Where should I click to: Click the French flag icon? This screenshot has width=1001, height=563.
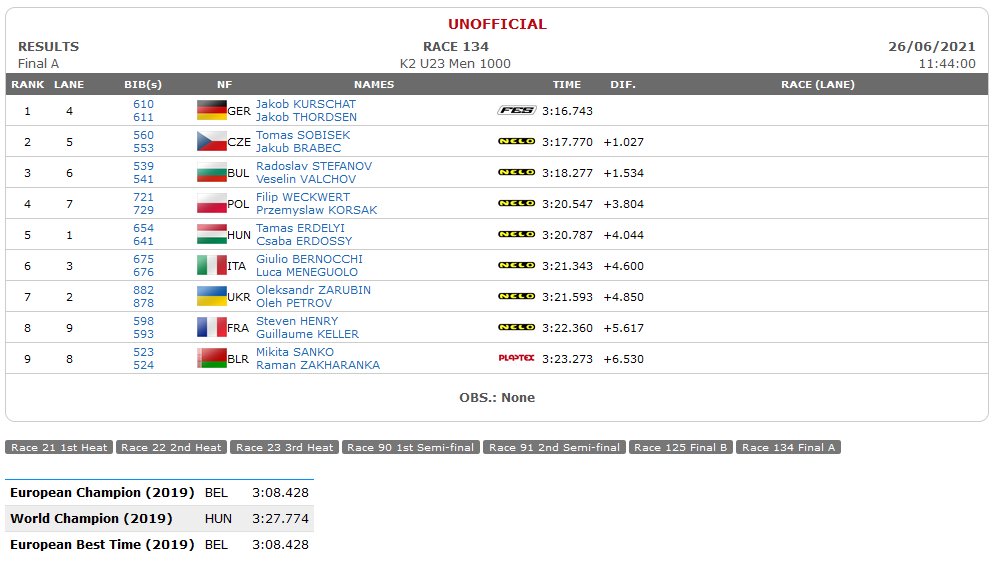[x=211, y=327]
